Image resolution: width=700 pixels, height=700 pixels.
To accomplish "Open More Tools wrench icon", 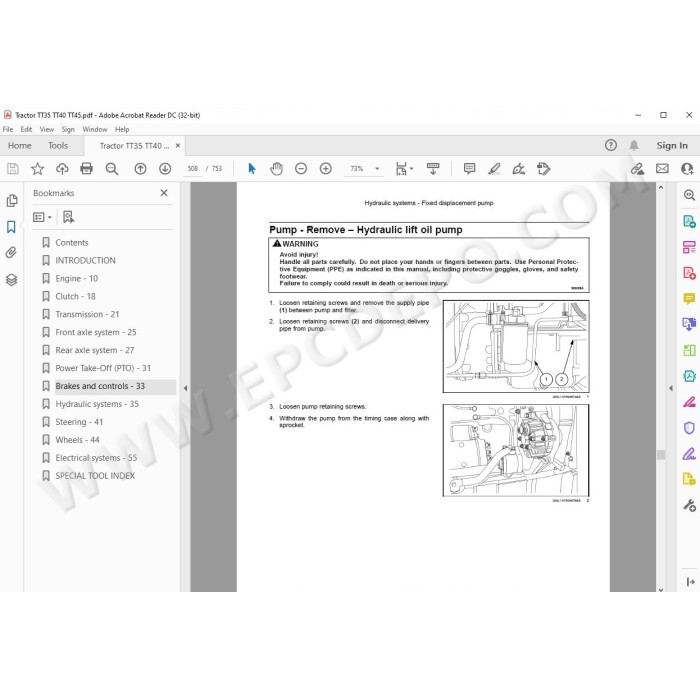I will [689, 505].
